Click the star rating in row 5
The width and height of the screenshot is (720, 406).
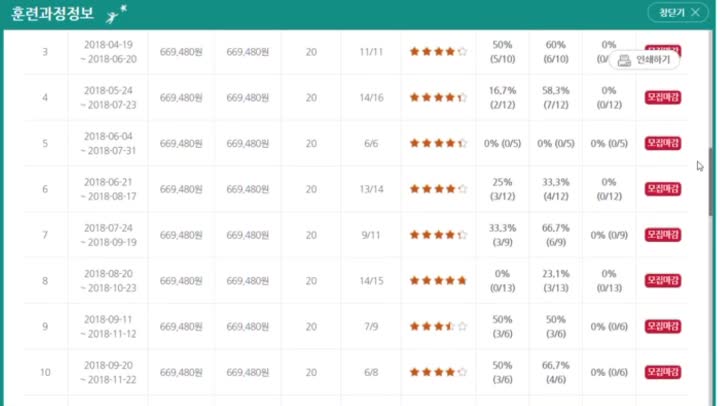(x=437, y=143)
